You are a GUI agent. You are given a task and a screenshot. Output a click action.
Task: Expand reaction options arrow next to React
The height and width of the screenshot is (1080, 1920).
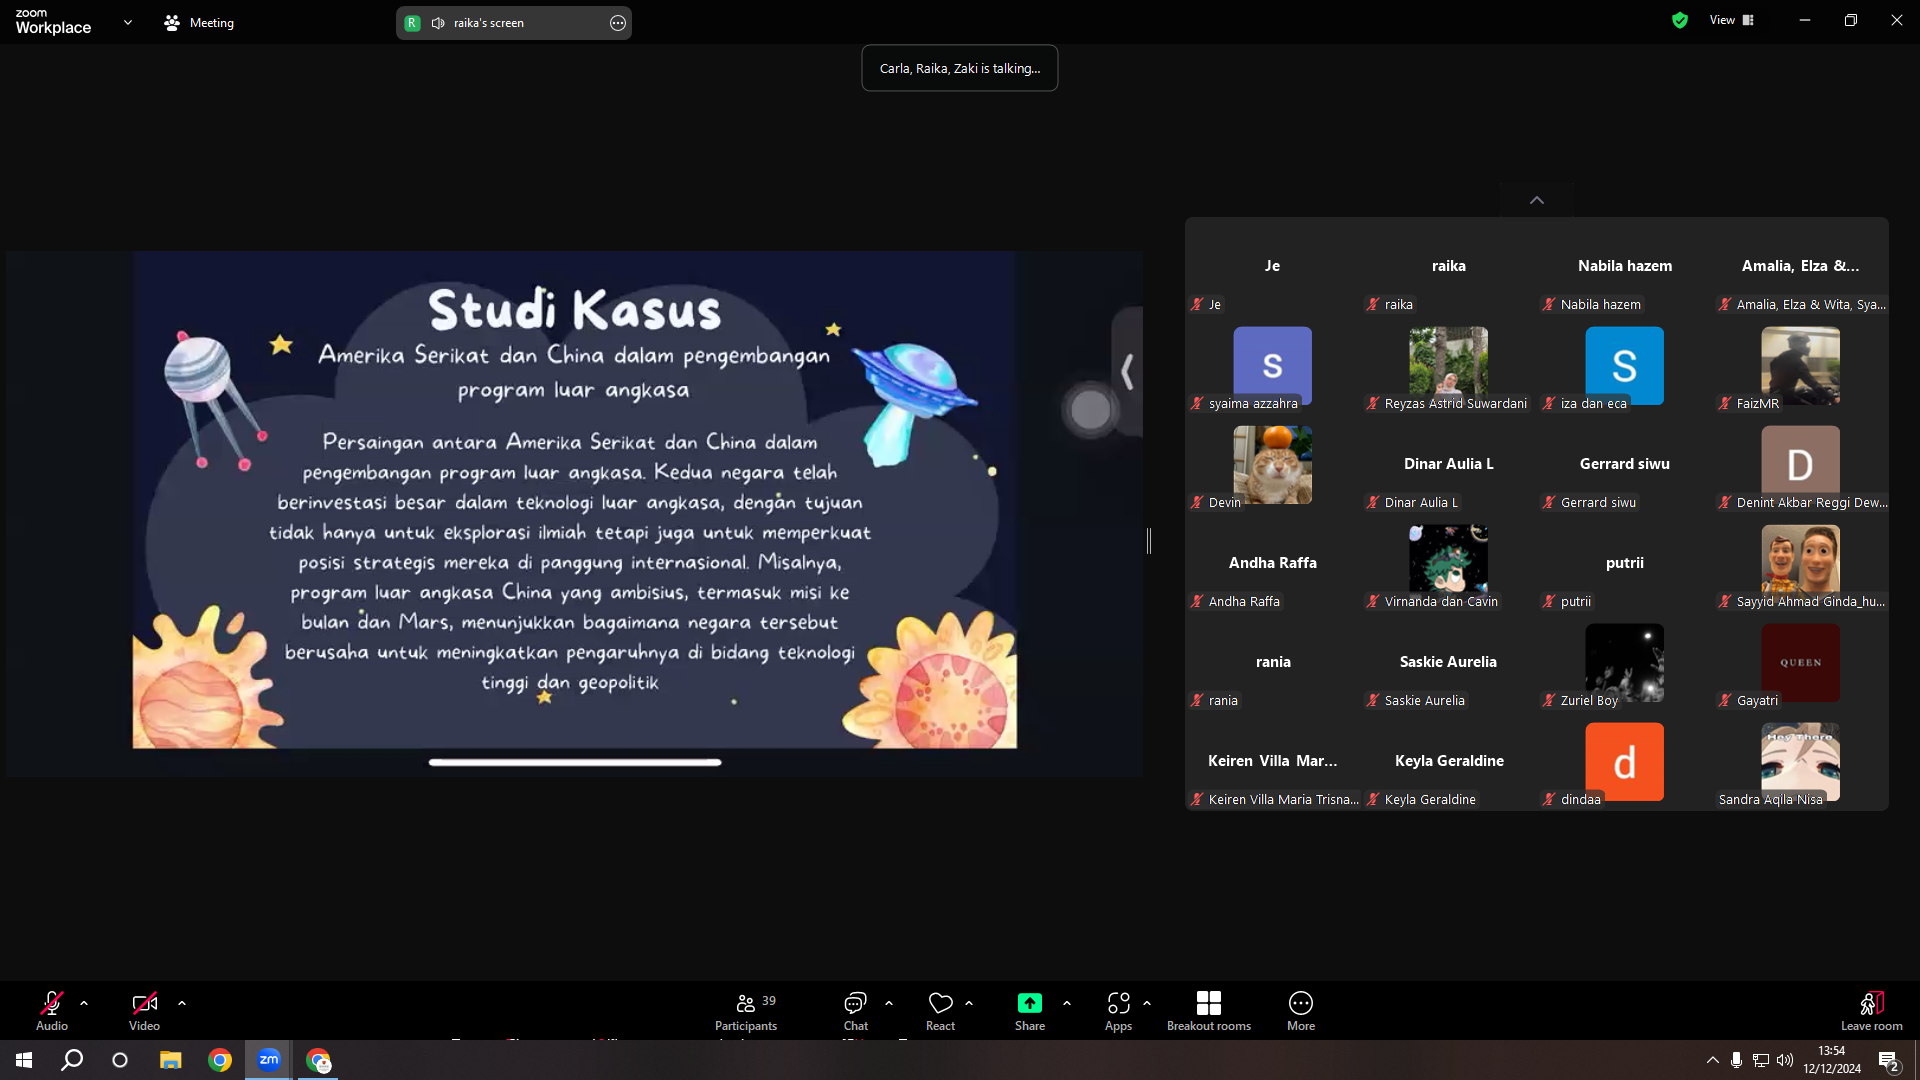[969, 1003]
